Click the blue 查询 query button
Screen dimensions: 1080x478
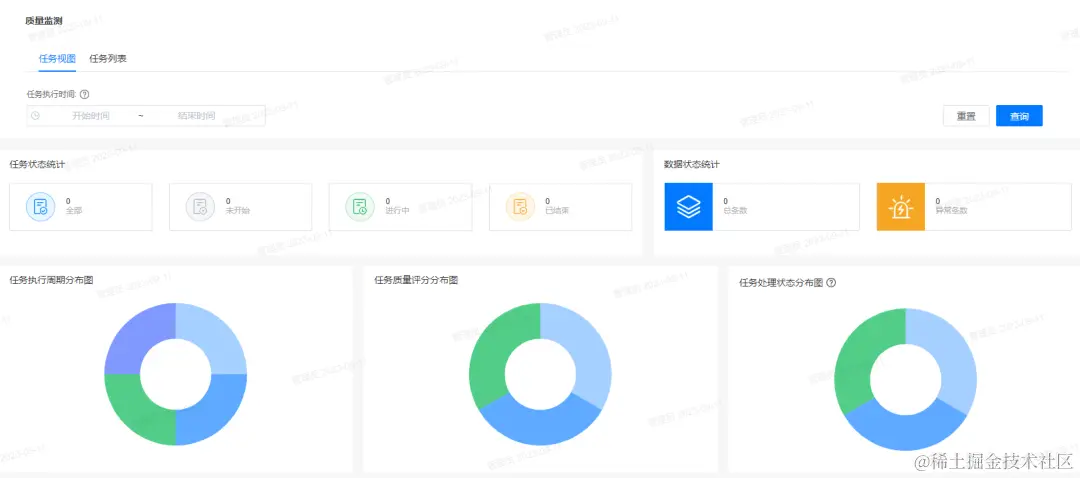[x=1019, y=116]
